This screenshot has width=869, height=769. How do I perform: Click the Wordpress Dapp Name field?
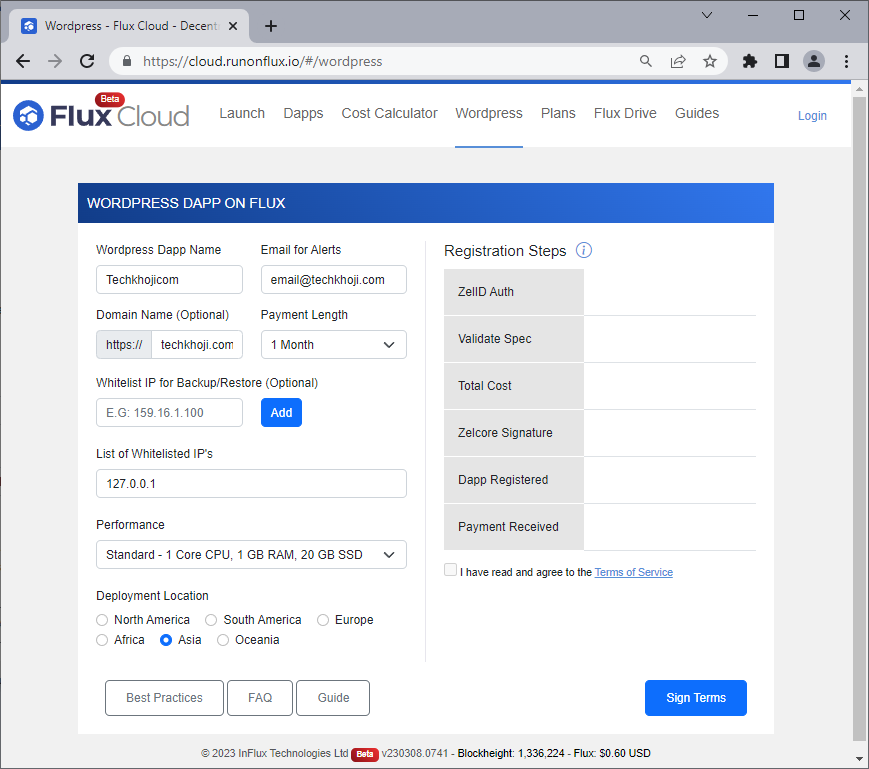[170, 280]
